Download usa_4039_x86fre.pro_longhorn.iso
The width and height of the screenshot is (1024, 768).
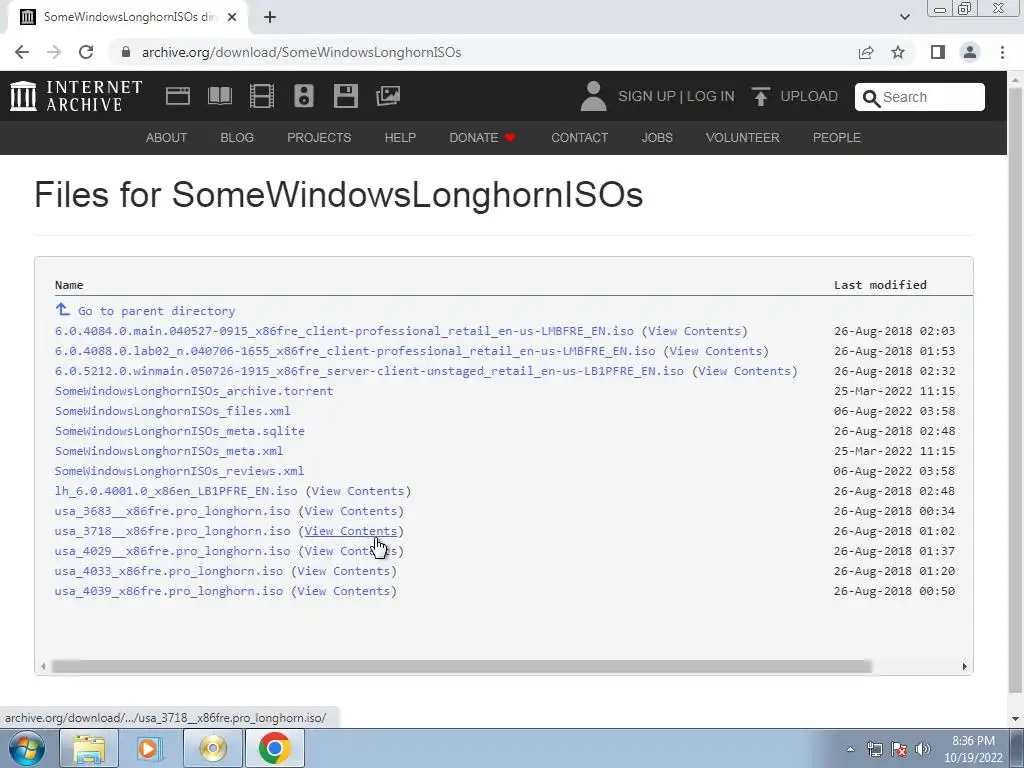(x=168, y=591)
